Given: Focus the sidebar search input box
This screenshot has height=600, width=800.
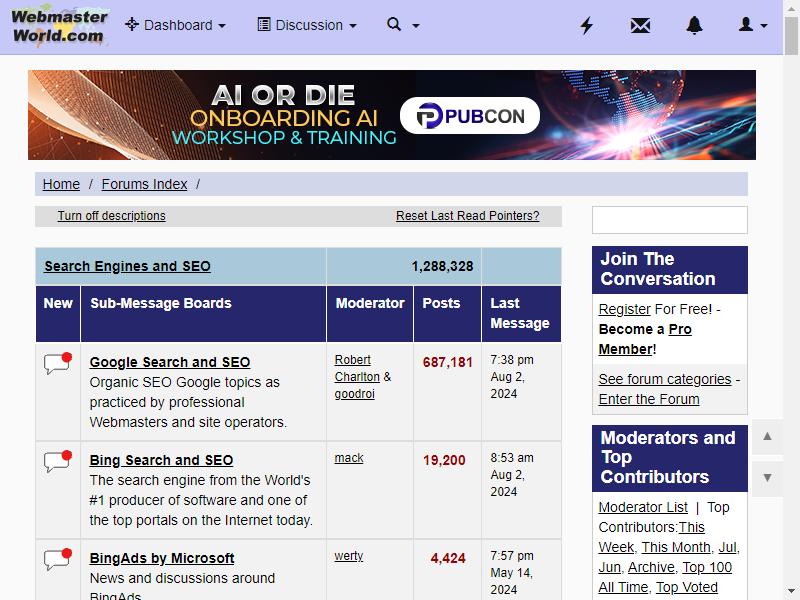Looking at the screenshot, I should point(669,220).
